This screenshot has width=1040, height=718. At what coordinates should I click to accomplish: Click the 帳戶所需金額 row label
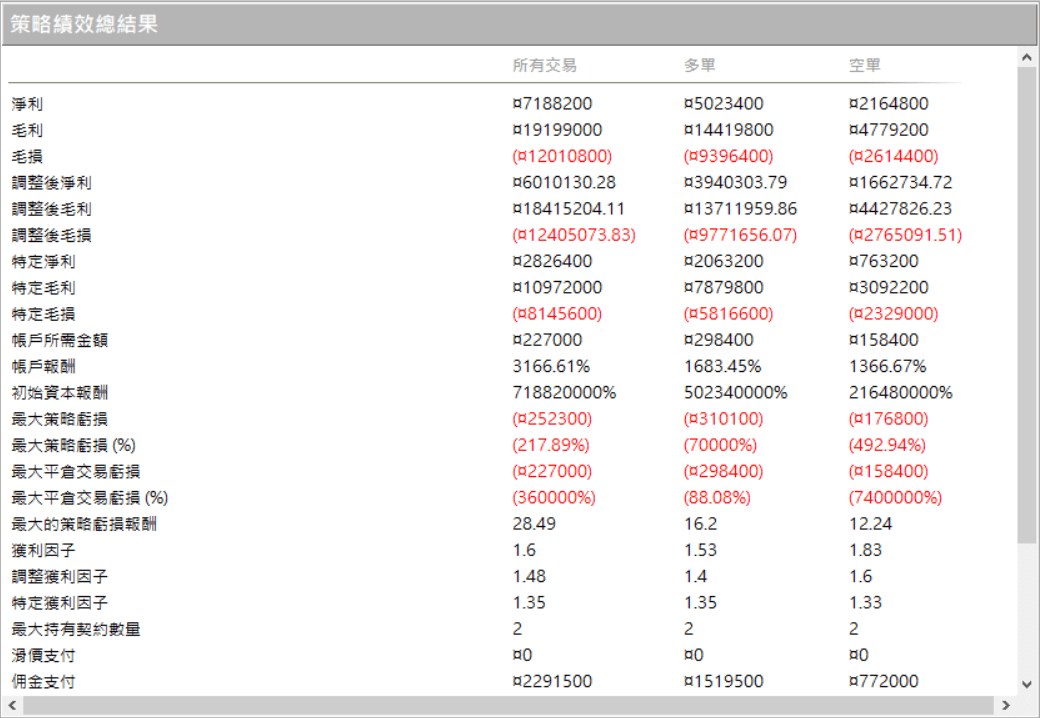pos(60,341)
